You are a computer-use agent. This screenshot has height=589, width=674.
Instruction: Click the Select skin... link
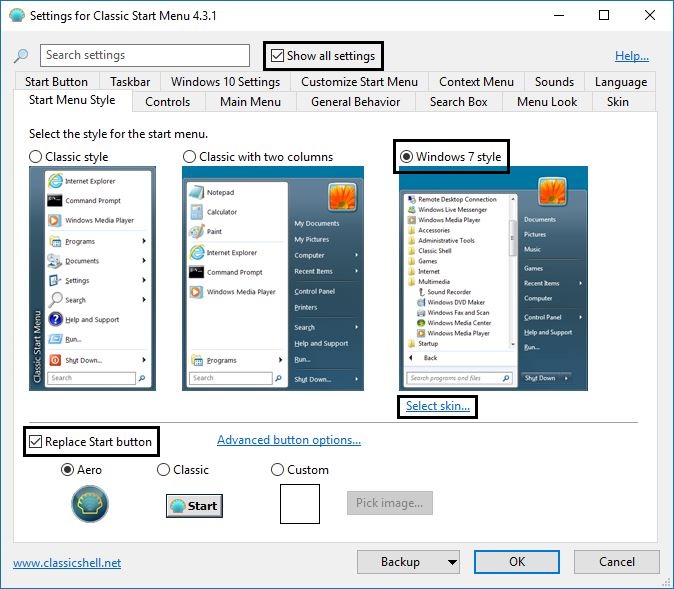(438, 406)
